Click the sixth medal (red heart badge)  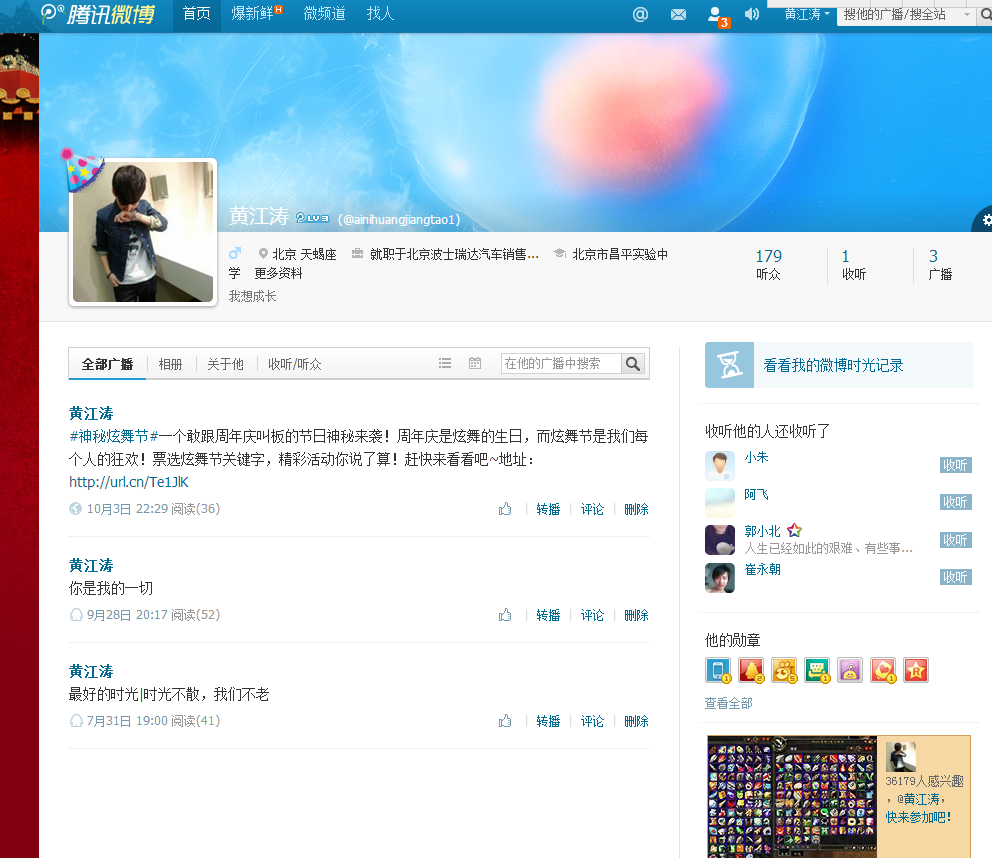point(883,670)
